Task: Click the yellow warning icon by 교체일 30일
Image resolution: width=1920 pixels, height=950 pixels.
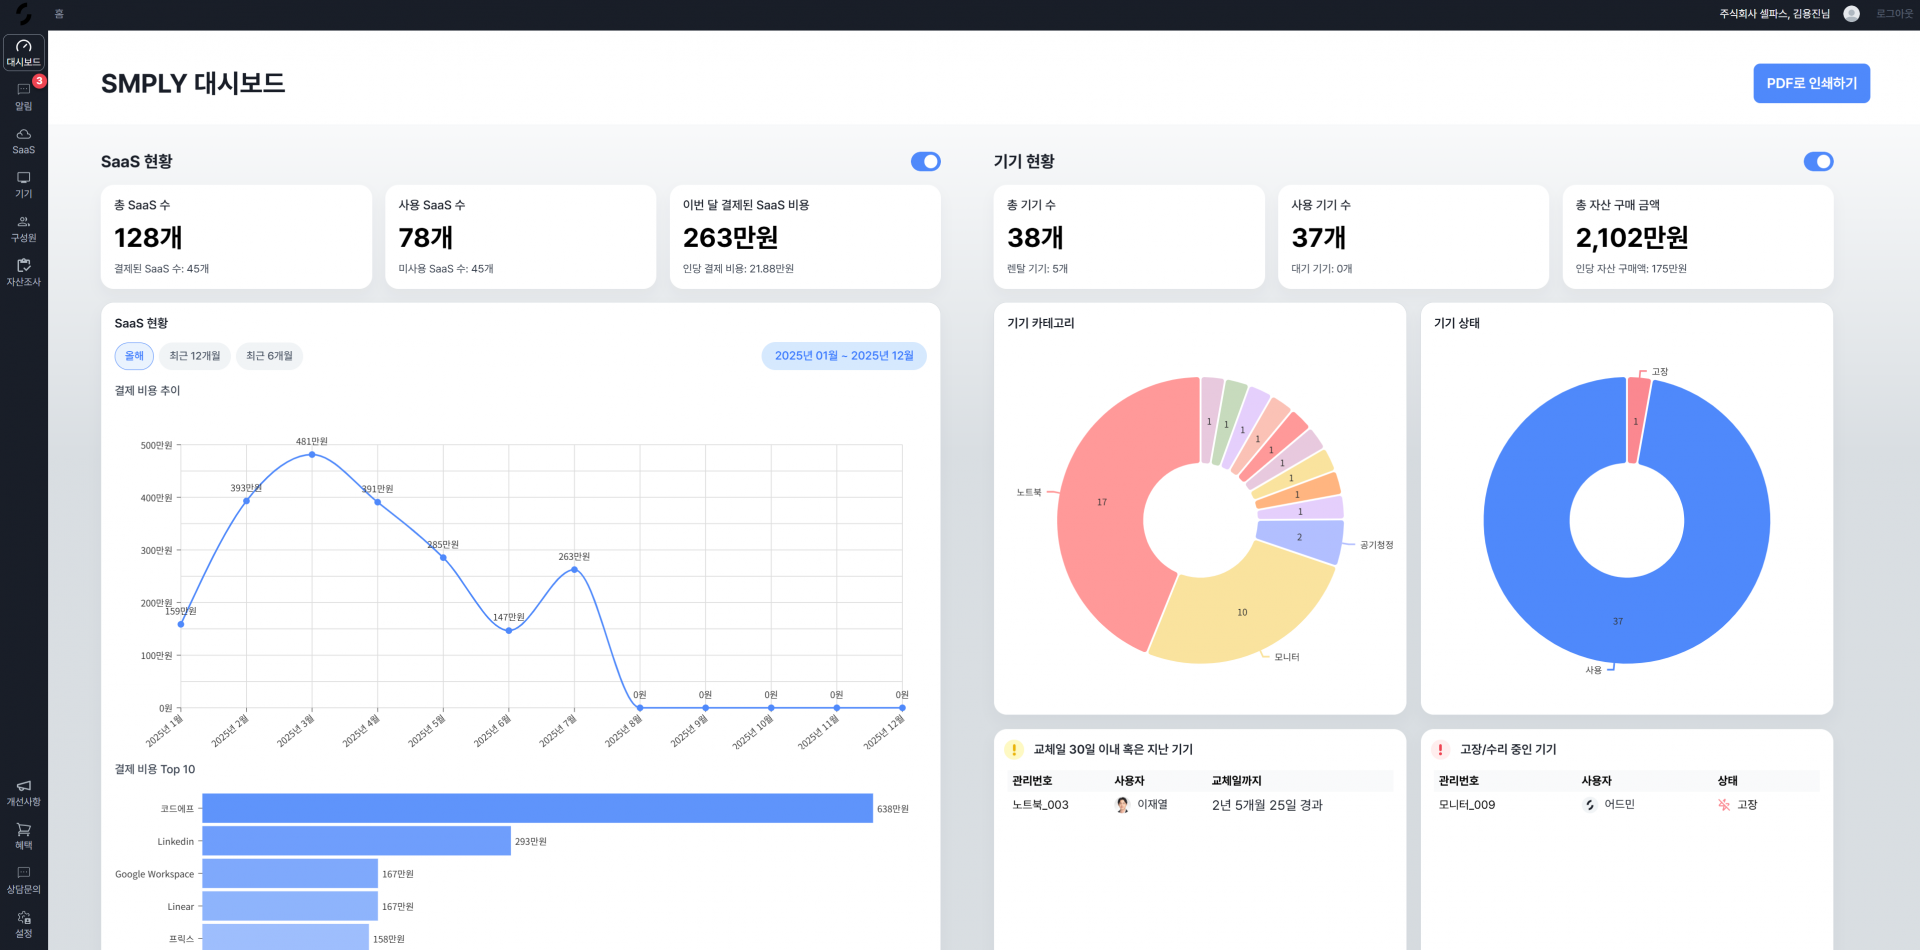Action: pyautogui.click(x=1014, y=749)
